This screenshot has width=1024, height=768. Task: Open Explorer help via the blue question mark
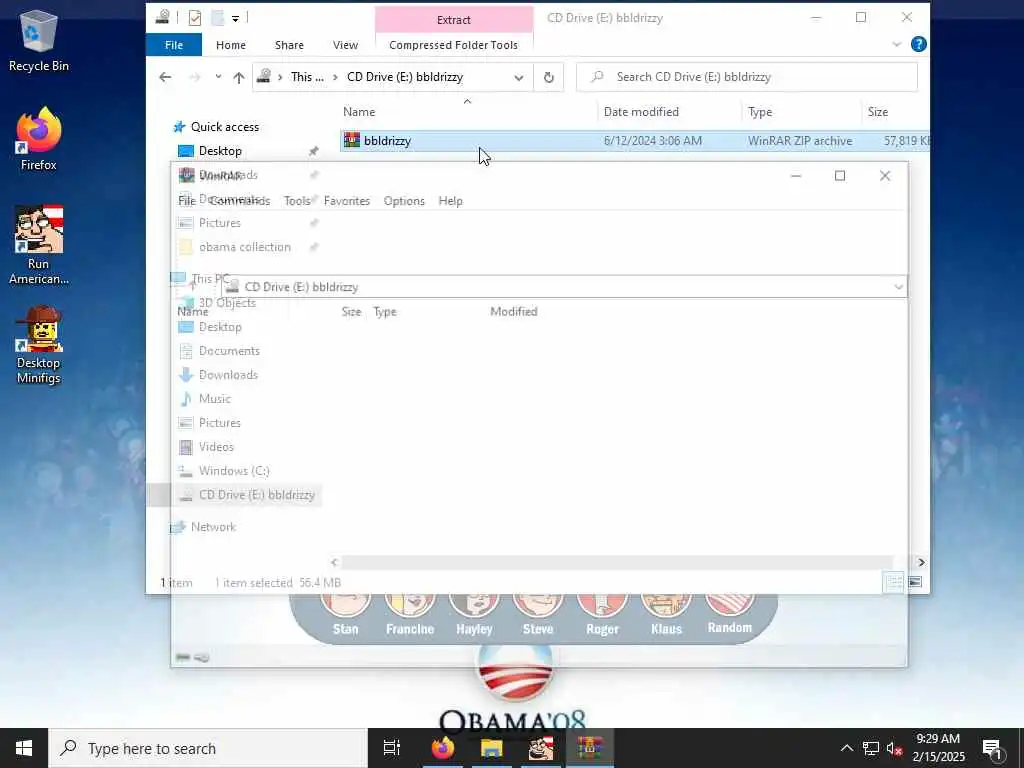(918, 44)
